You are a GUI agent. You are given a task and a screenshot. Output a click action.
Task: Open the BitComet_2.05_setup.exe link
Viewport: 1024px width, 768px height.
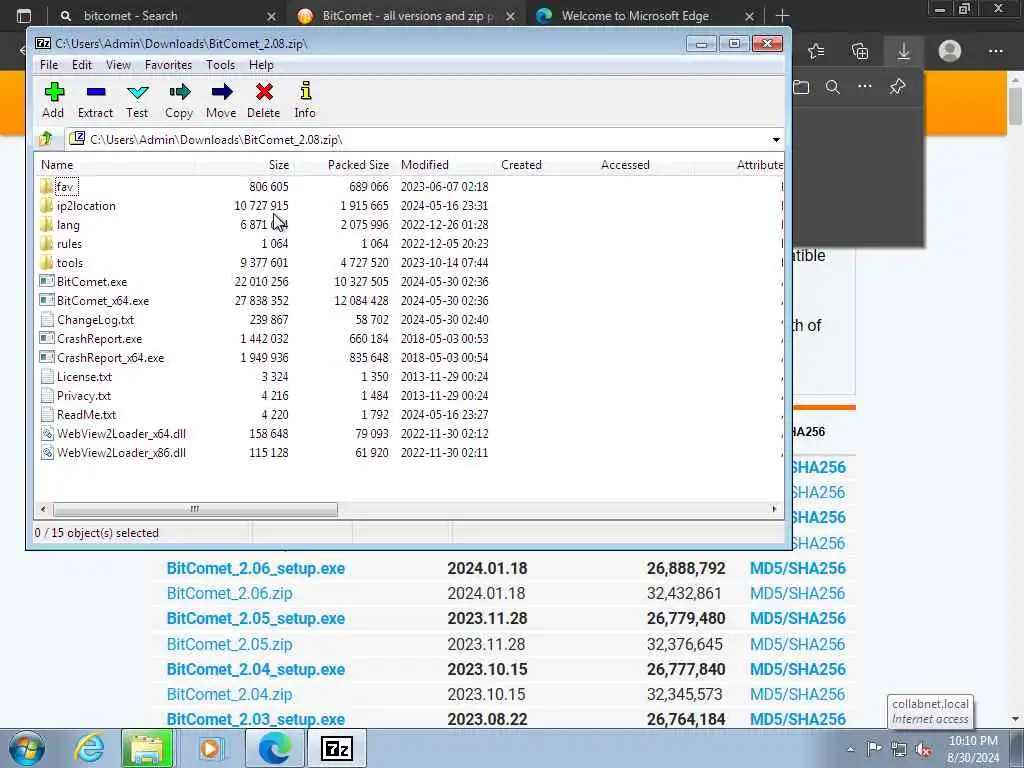pos(255,618)
